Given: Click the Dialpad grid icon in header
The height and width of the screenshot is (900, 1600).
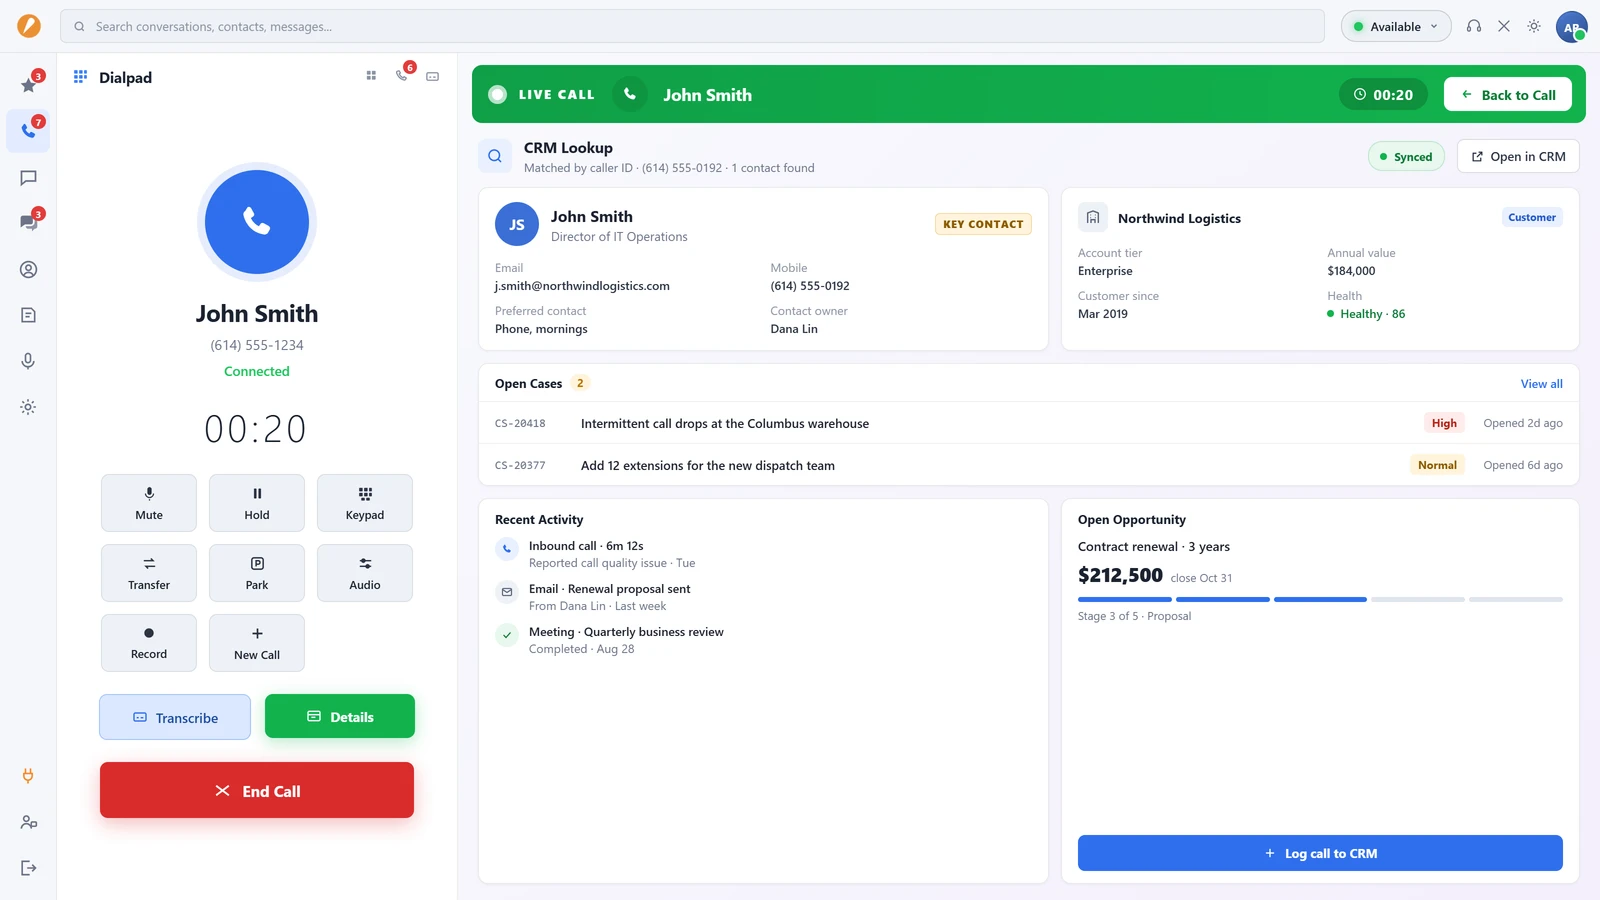Looking at the screenshot, I should click(80, 77).
